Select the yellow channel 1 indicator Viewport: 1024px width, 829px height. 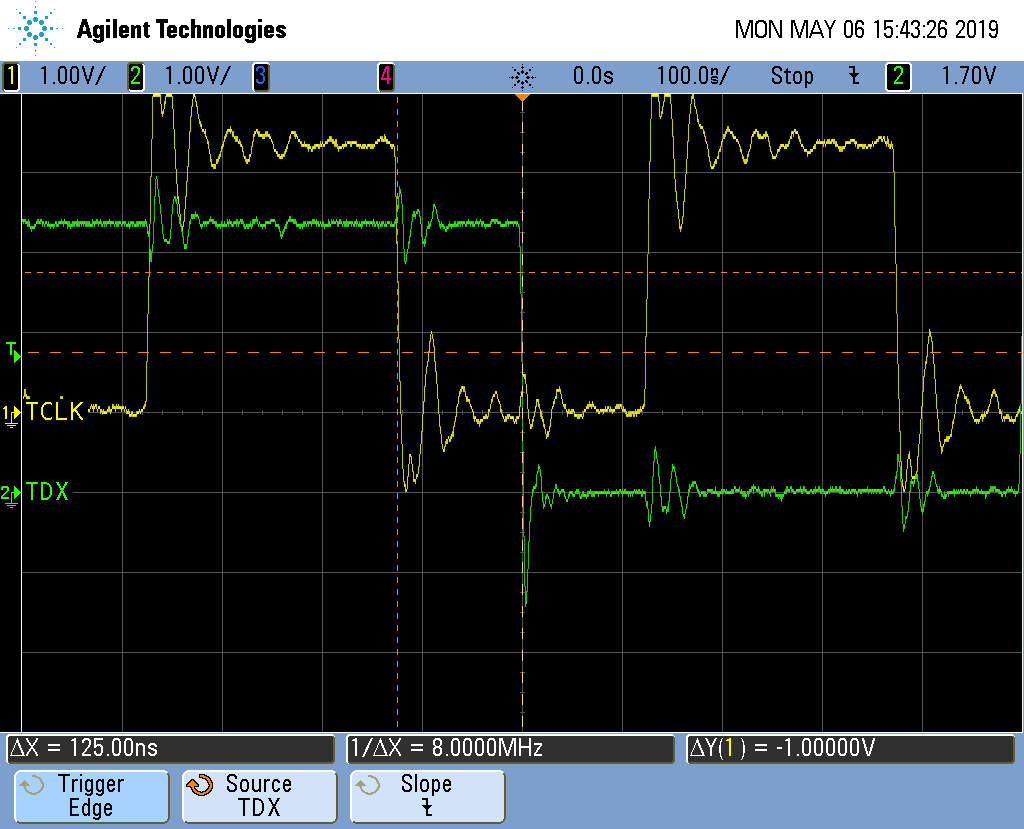[11, 76]
